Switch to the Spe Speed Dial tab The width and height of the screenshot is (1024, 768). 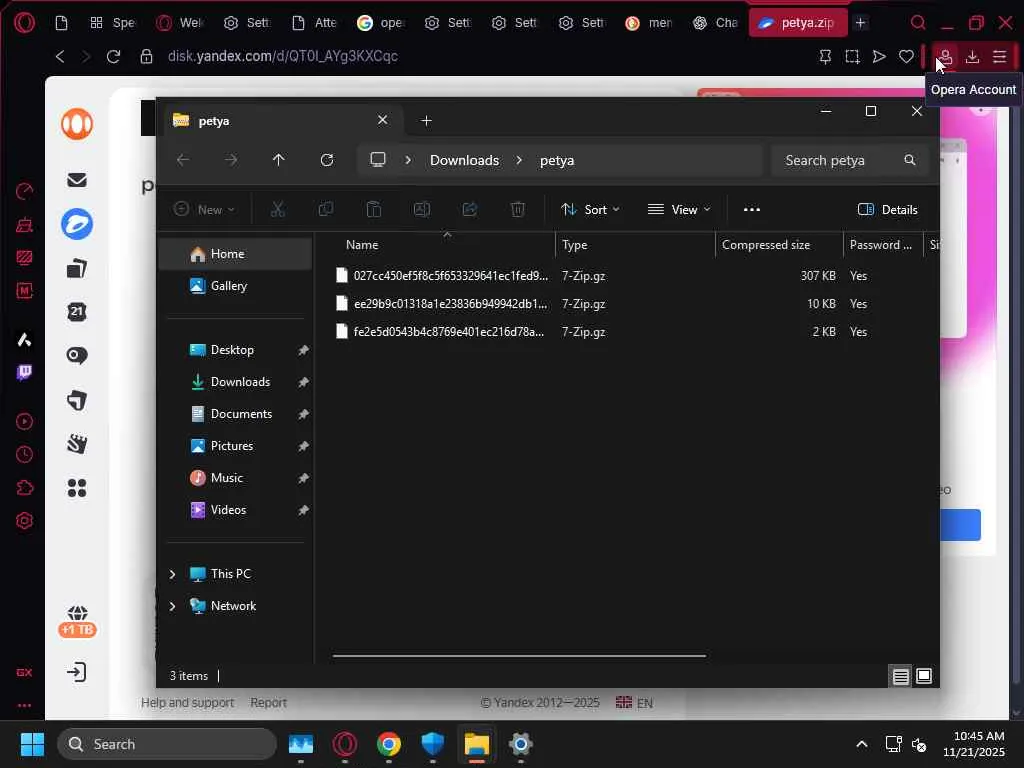pyautogui.click(x=113, y=23)
